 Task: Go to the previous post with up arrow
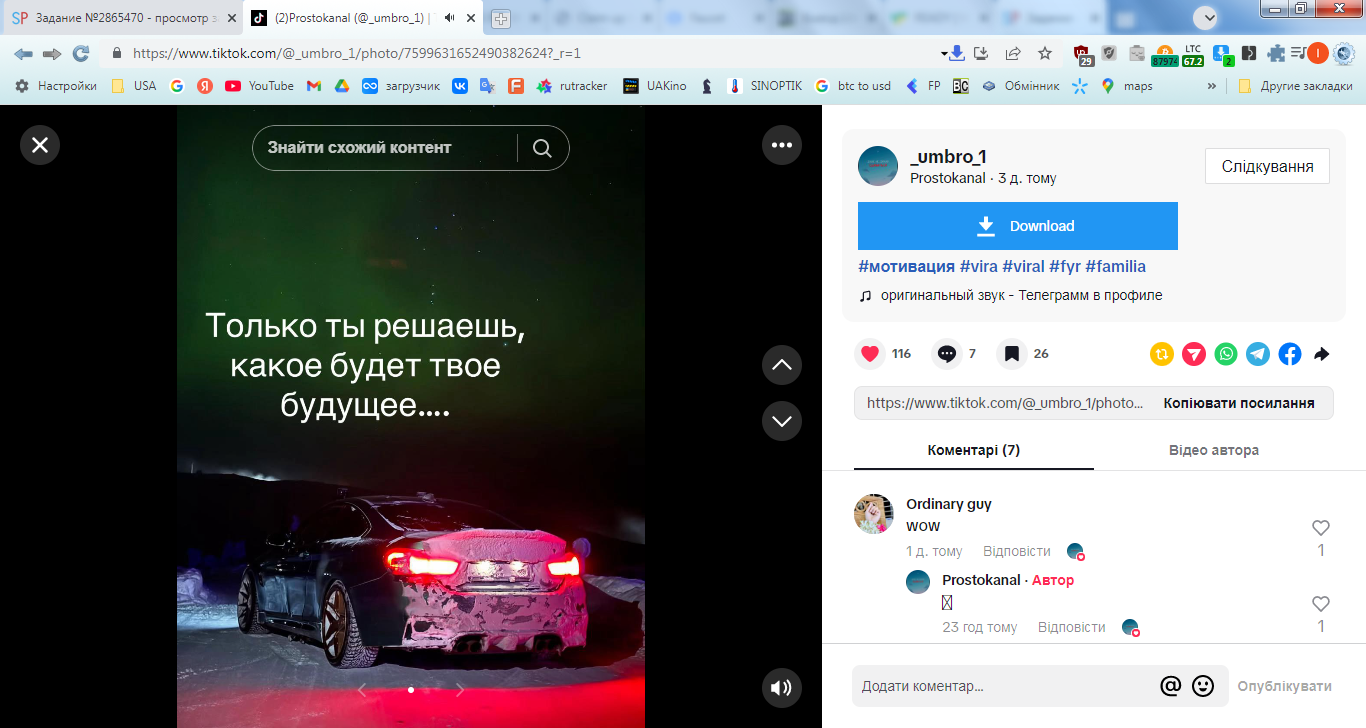tap(782, 365)
